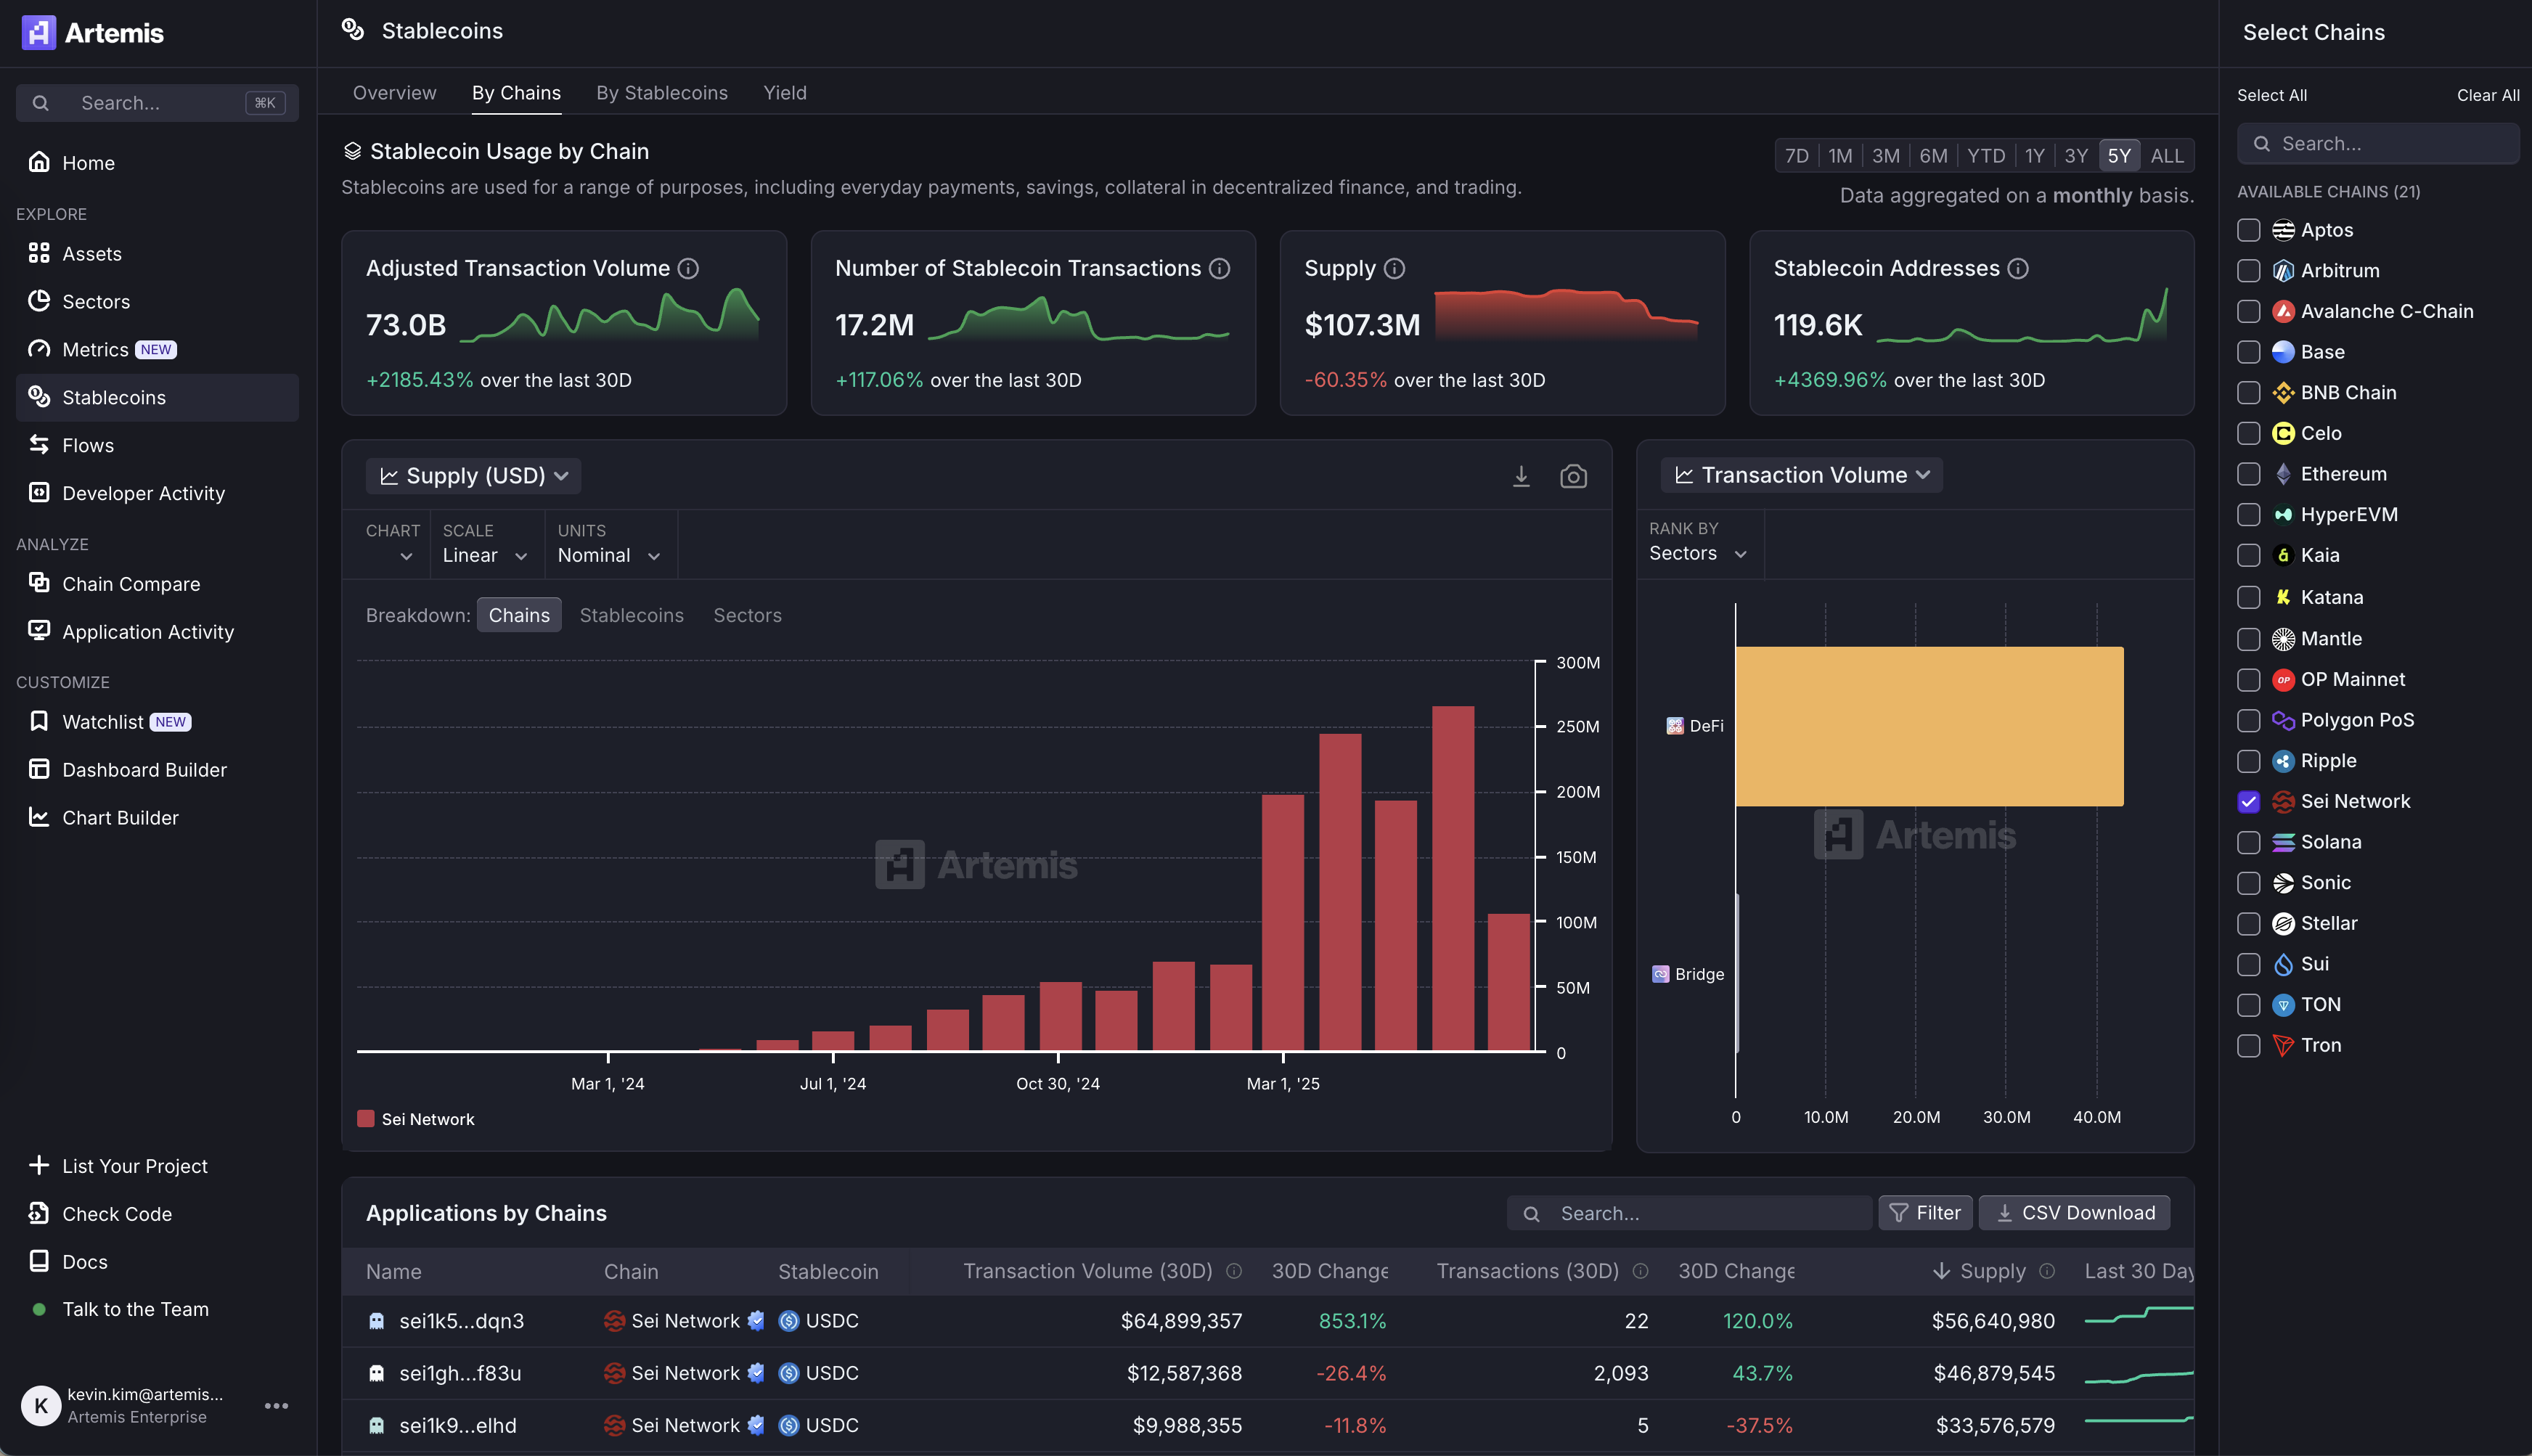This screenshot has width=2532, height=1456.
Task: Open Watchlist bookmark icon
Action: click(x=39, y=721)
